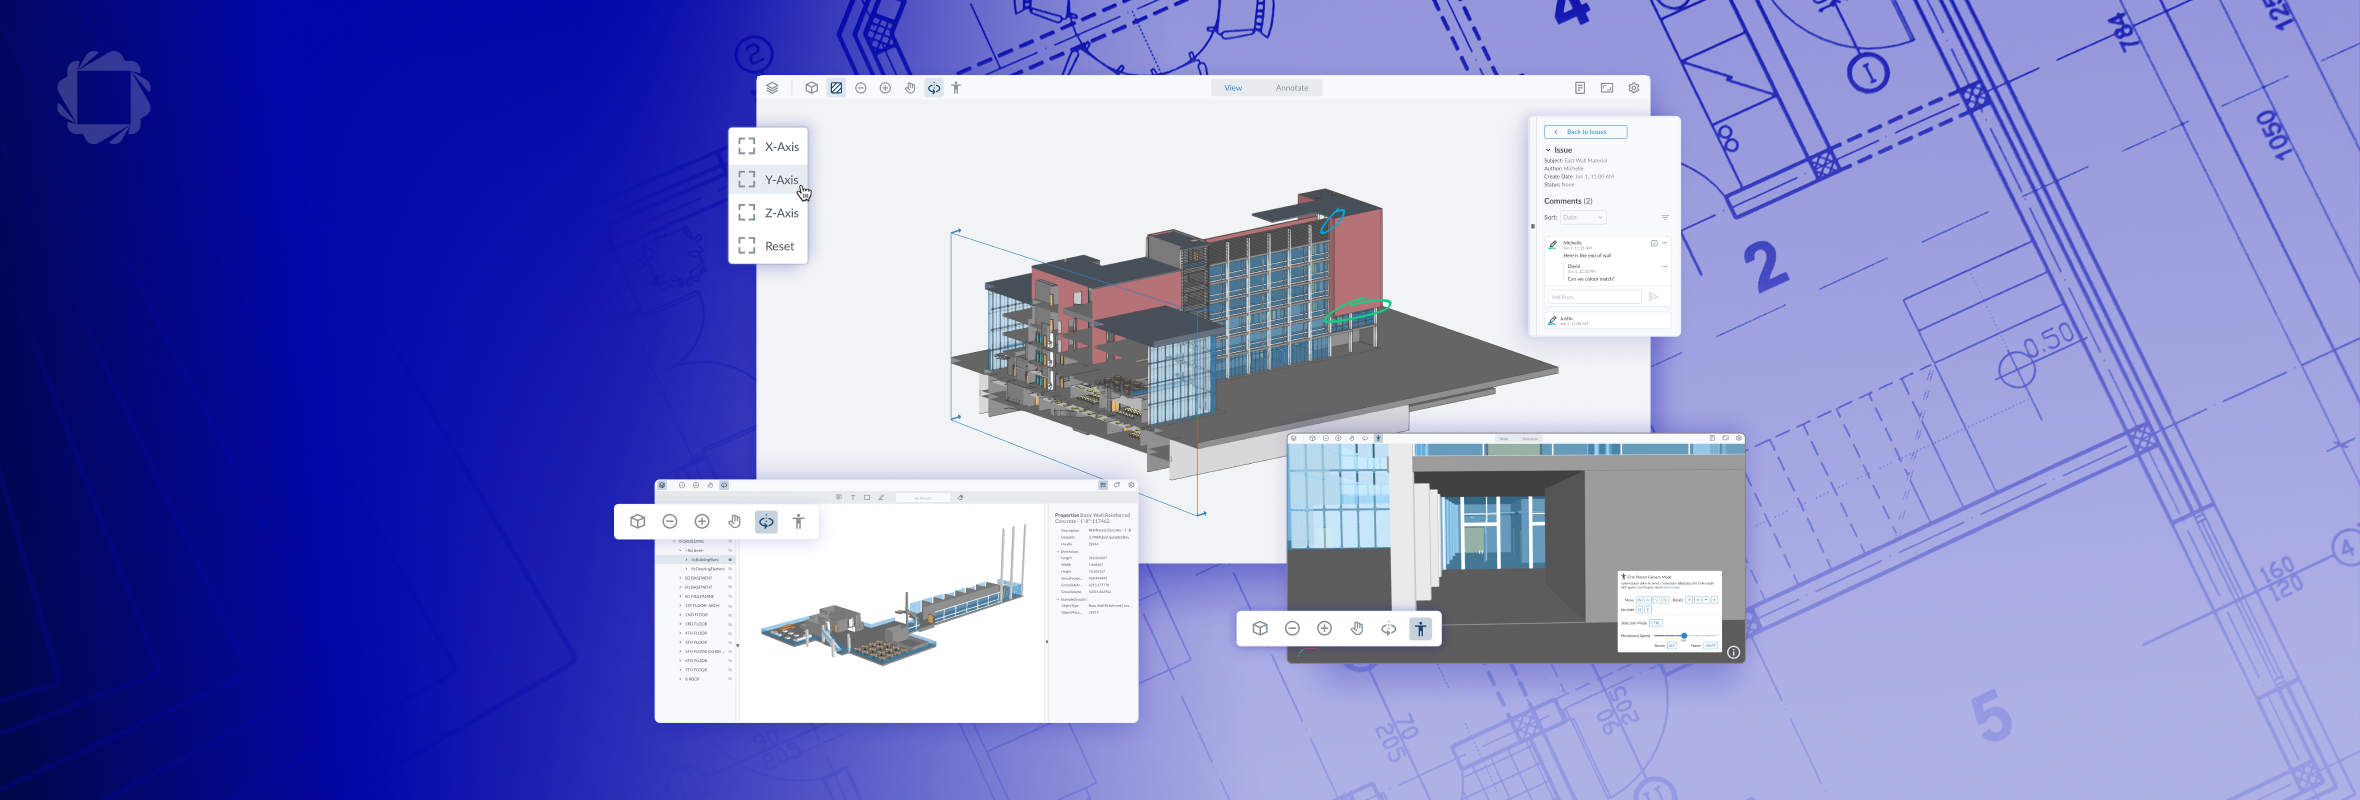Image resolution: width=2360 pixels, height=800 pixels.
Task: Click the send reply arrow icon
Action: [1653, 297]
